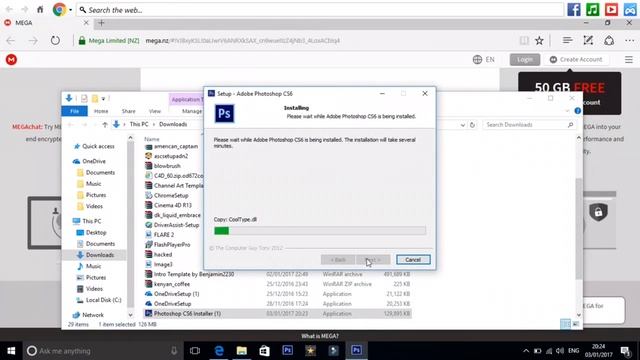Select the MEGA browser tab
Viewport: 640px width, 360px height.
[46, 23]
